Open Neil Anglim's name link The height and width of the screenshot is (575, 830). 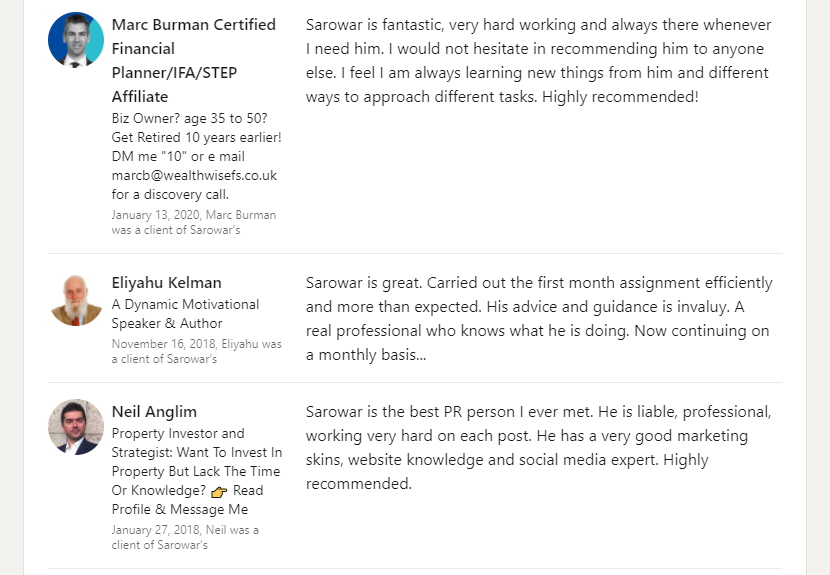click(154, 412)
